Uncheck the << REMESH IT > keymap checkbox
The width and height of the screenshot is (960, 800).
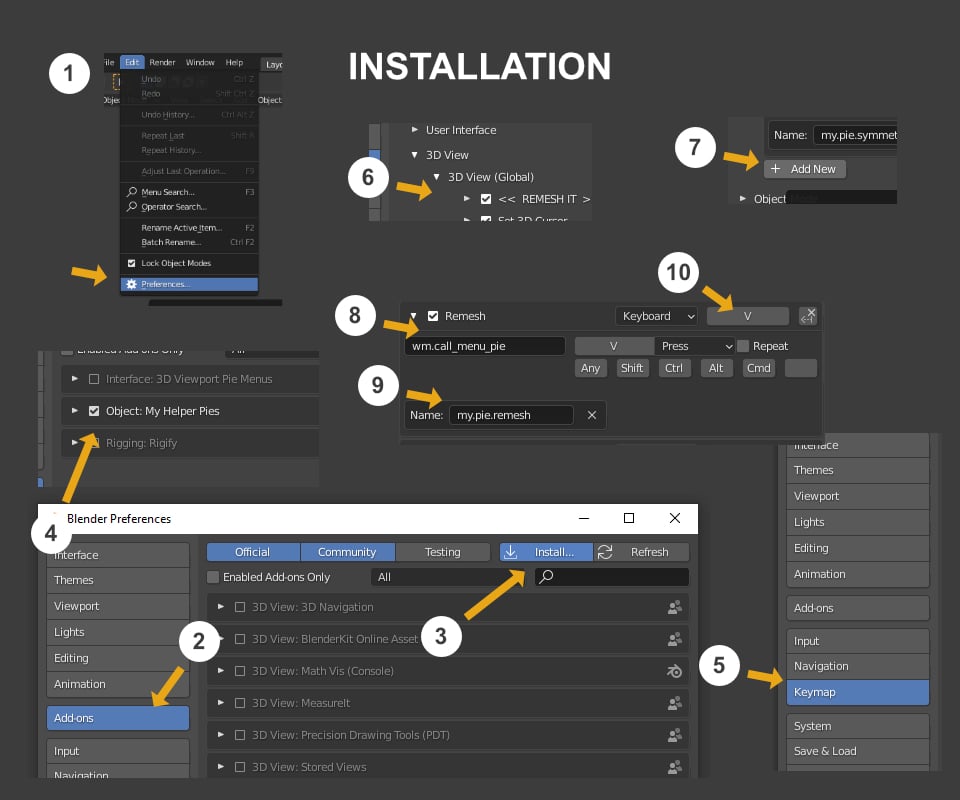pos(486,199)
